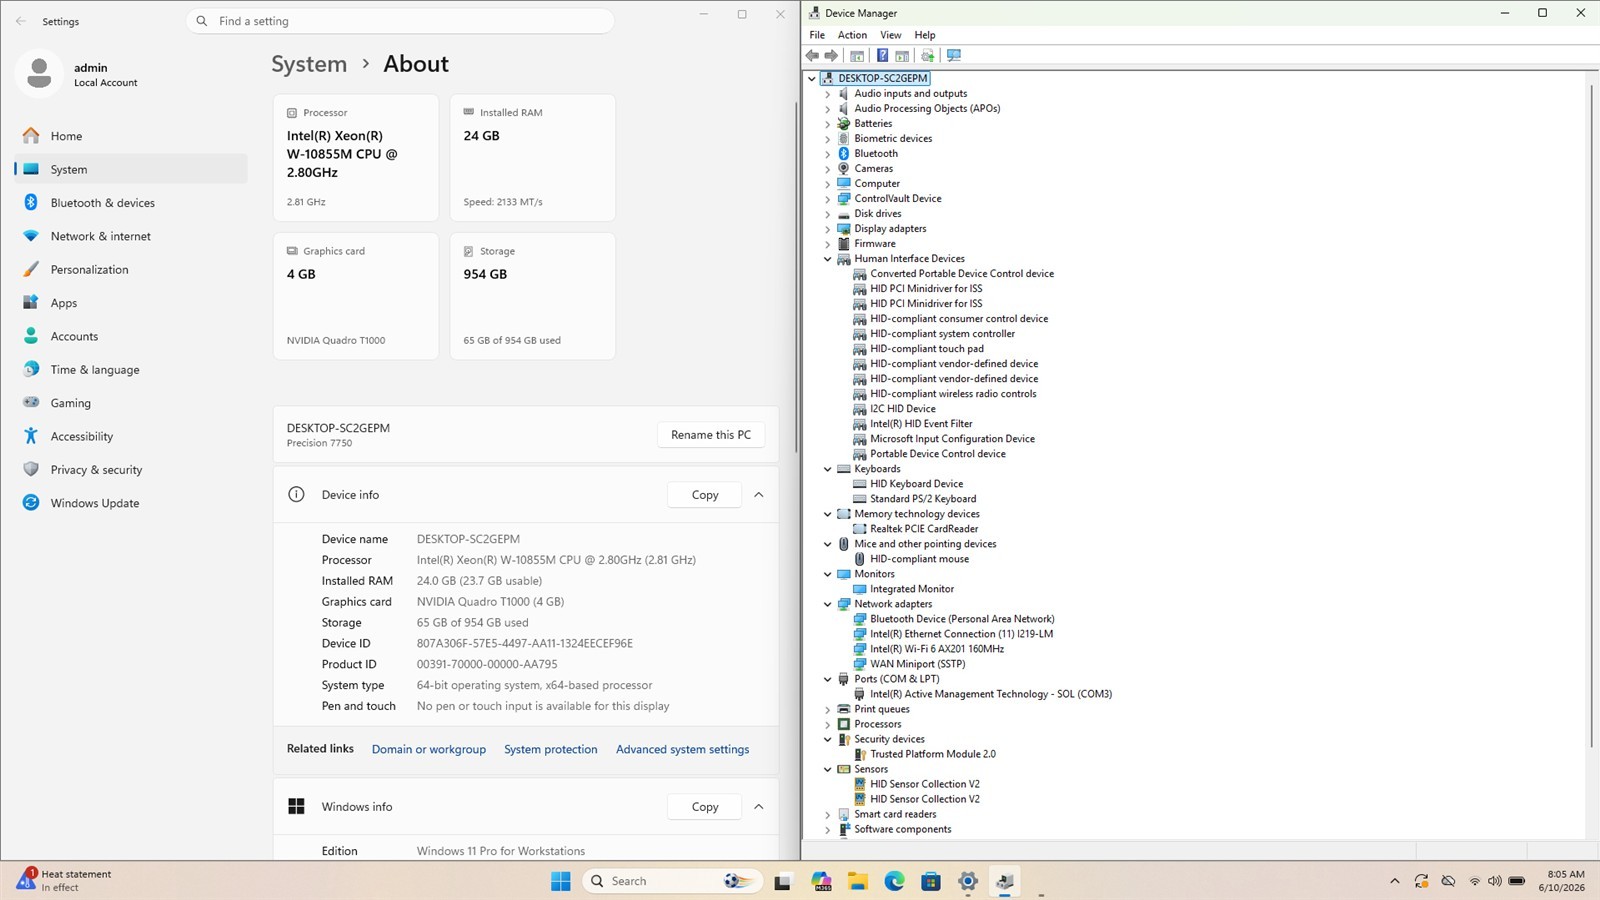
Task: Click the Back arrow in Device Manager toolbar
Action: click(x=812, y=56)
